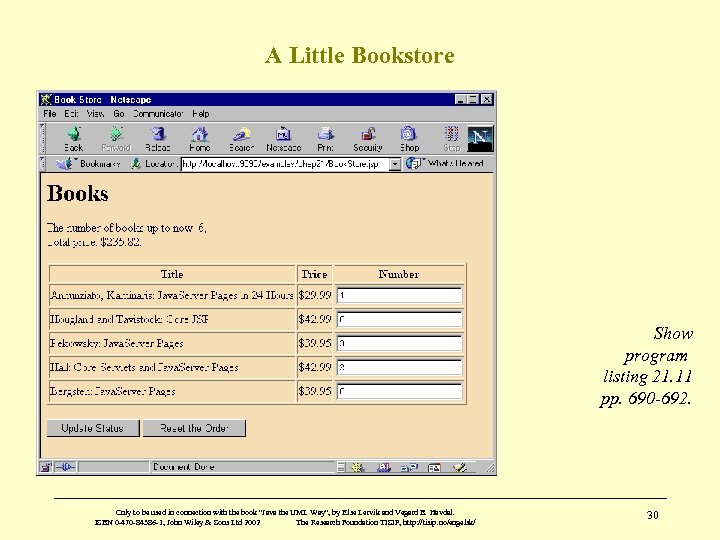Click the Reset the Order button
The width and height of the screenshot is (720, 540).
(x=194, y=428)
